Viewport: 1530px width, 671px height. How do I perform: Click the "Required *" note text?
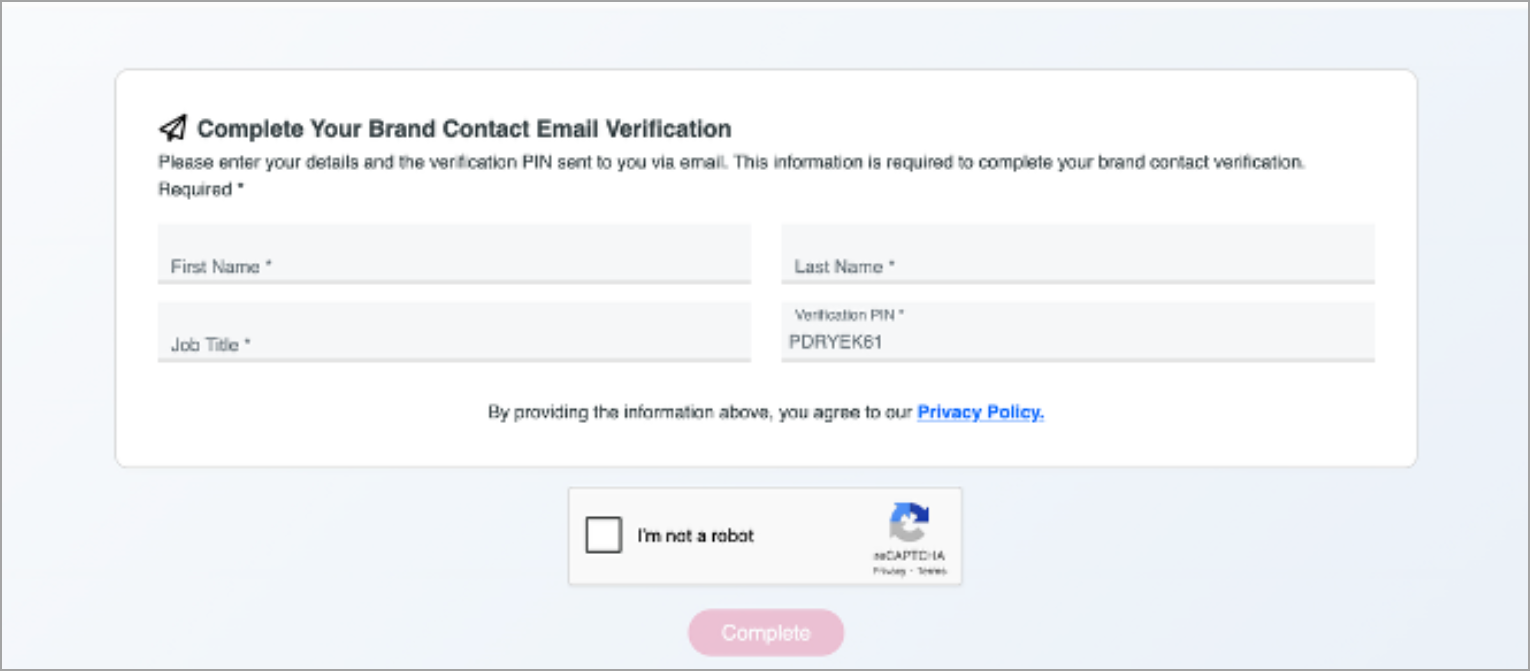(201, 189)
